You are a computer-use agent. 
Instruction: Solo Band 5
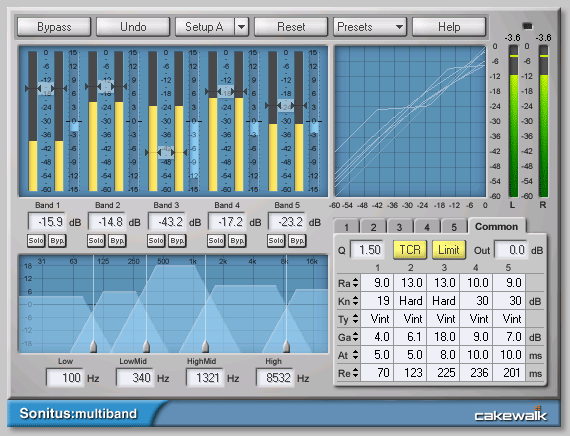tap(276, 240)
